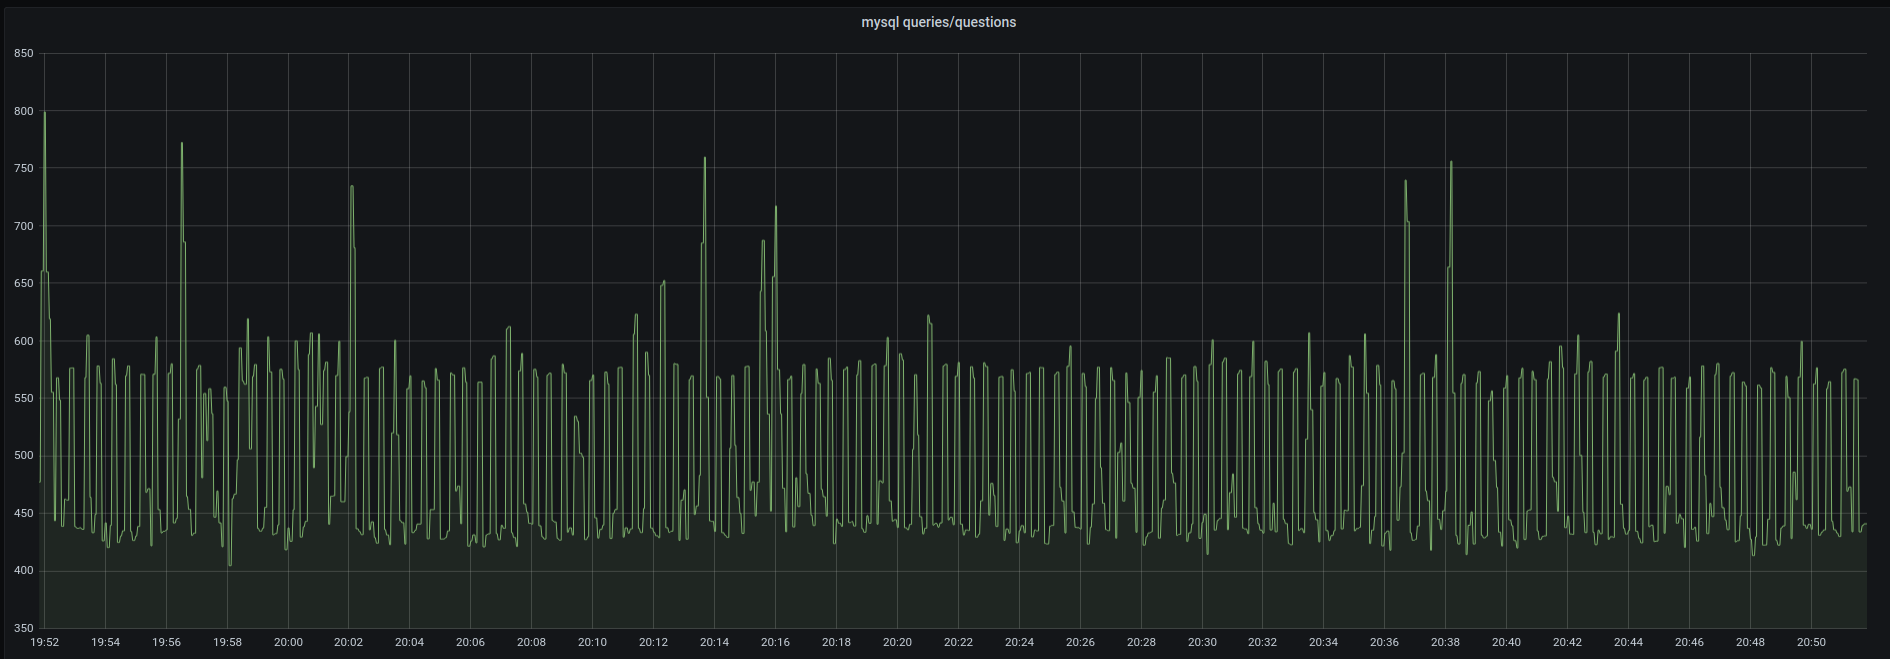Click the spike just after 19:56
This screenshot has height=659, width=1890.
point(181,145)
